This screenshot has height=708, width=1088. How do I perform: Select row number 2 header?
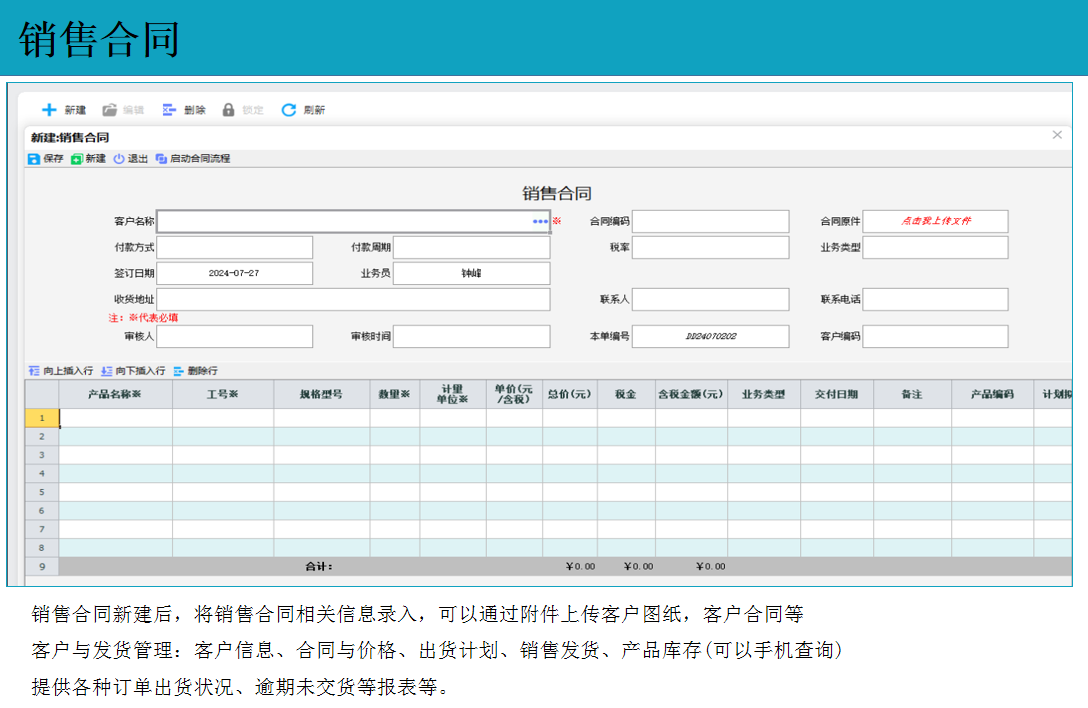pyautogui.click(x=42, y=437)
